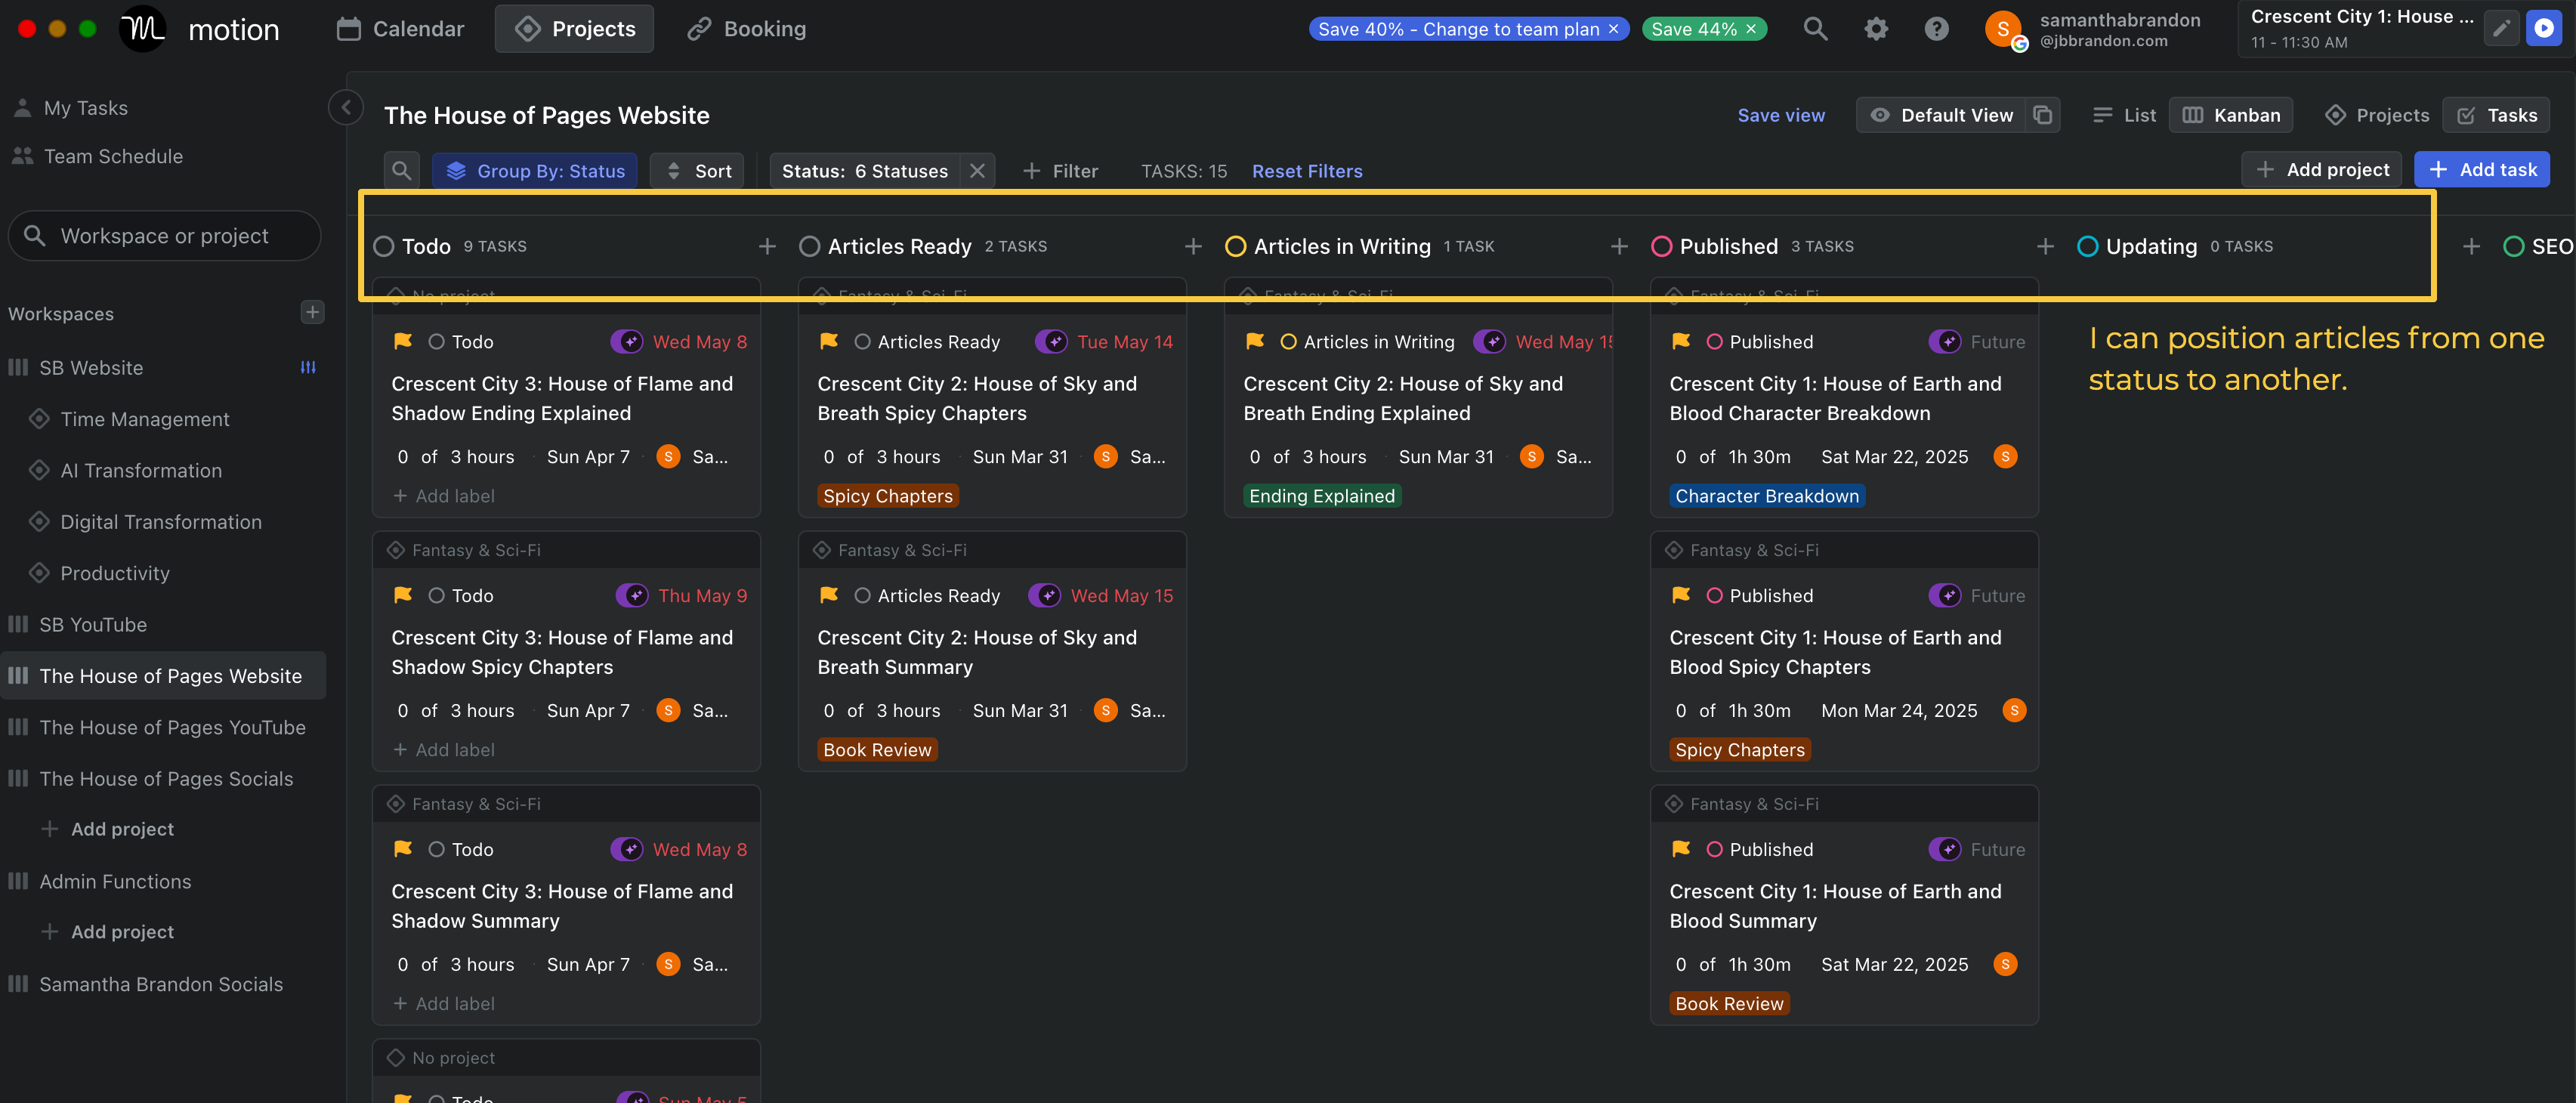Screen dimensions: 2576x1103
Task: Toggle auto-schedule on Earth and Blood Character Breakdown
Action: coord(1945,341)
